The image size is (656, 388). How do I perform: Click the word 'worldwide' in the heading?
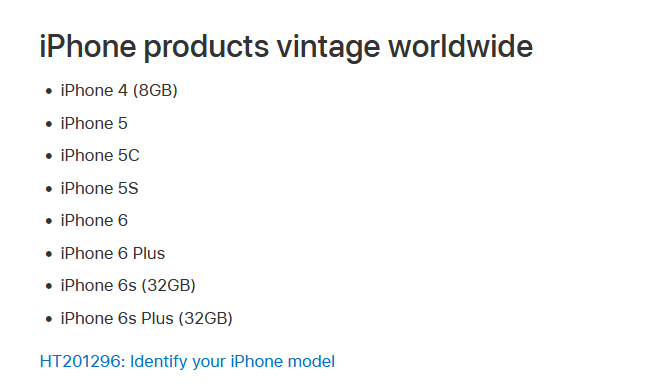461,46
